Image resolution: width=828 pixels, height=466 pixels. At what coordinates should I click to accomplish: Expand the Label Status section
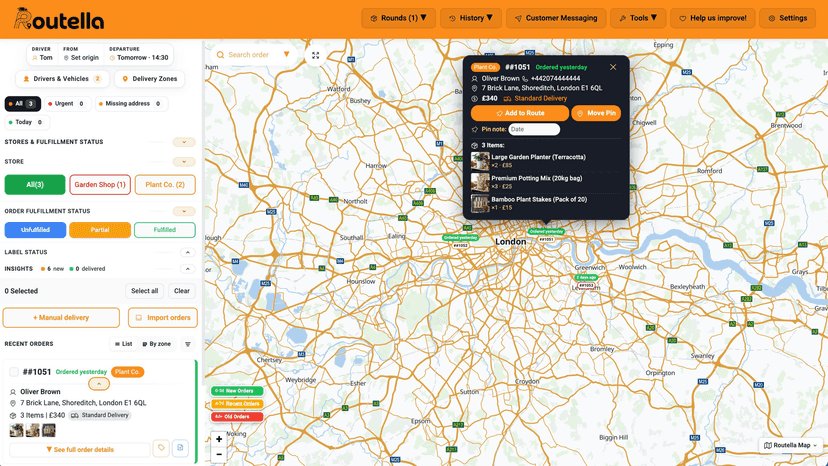pyautogui.click(x=187, y=252)
